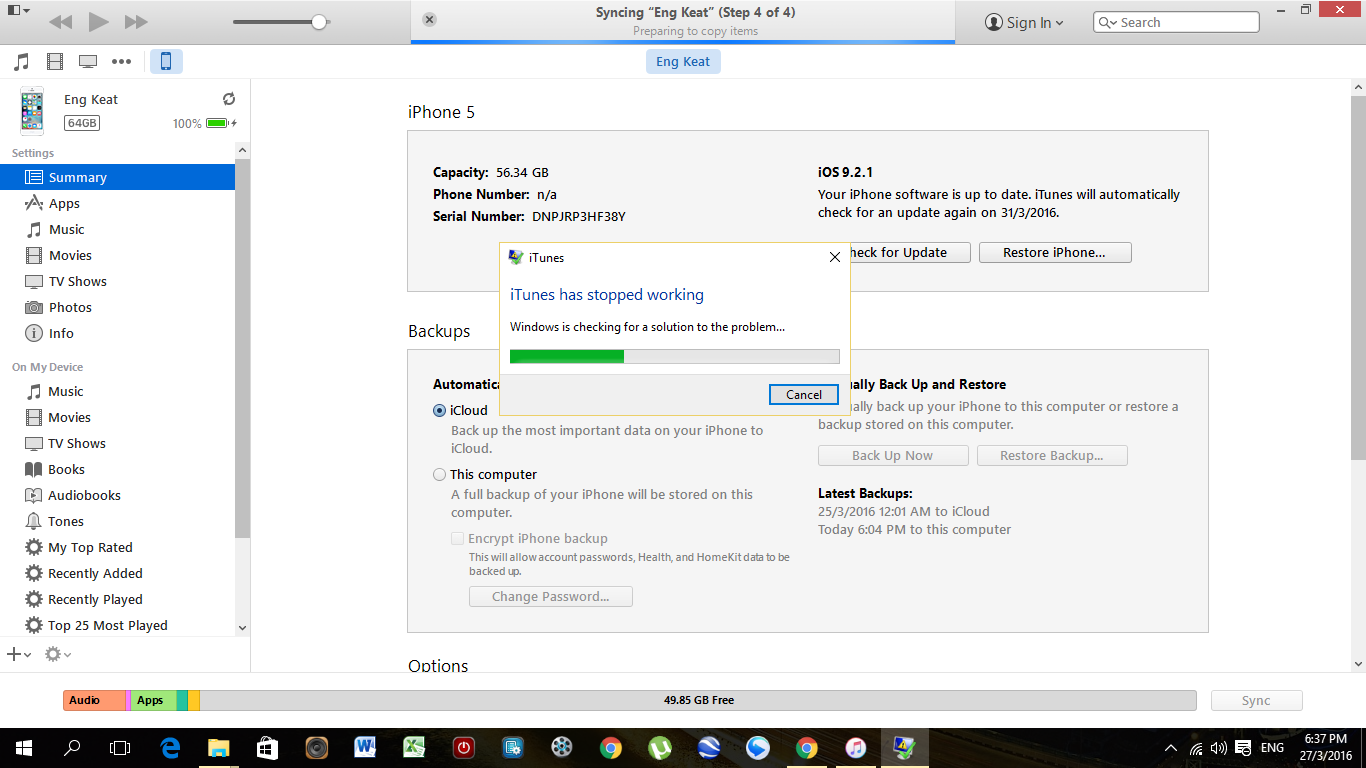Screen dimensions: 1366x768
Task: Click the sidebar scroll-up arrow
Action: tap(242, 150)
